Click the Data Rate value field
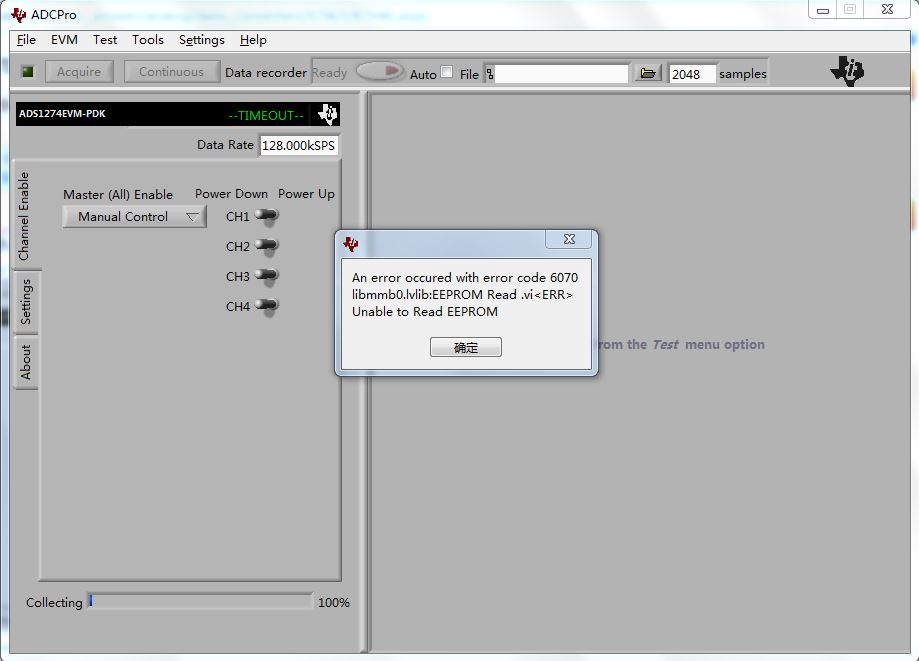 click(299, 145)
